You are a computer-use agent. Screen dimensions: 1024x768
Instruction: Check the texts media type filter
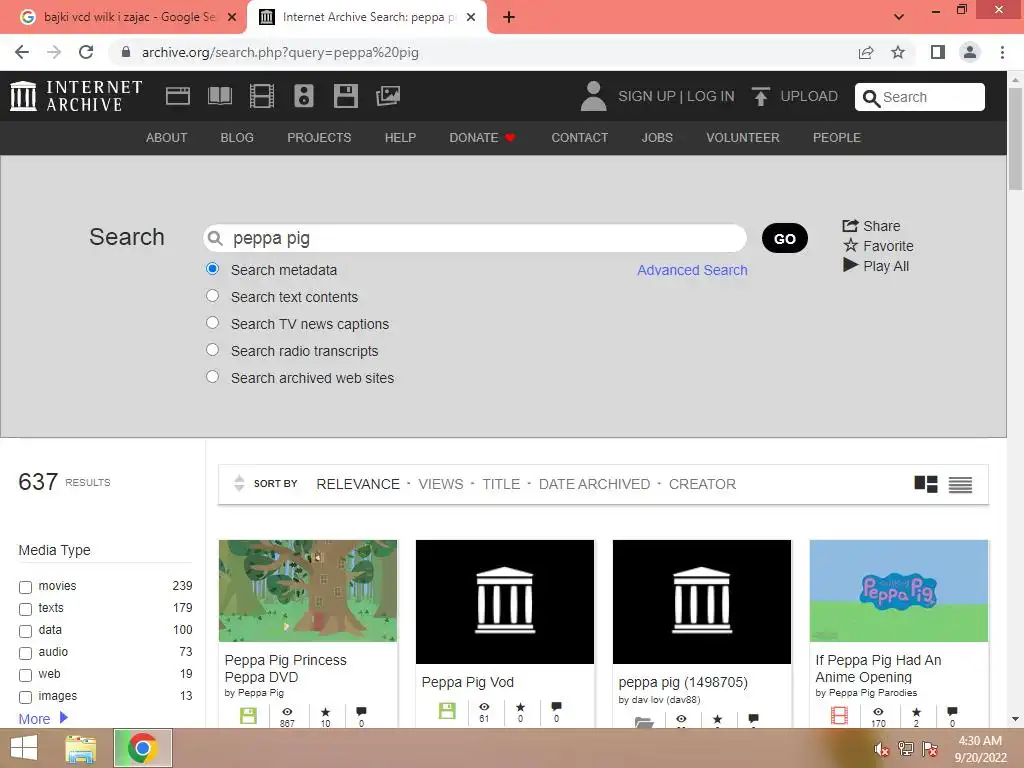click(25, 609)
